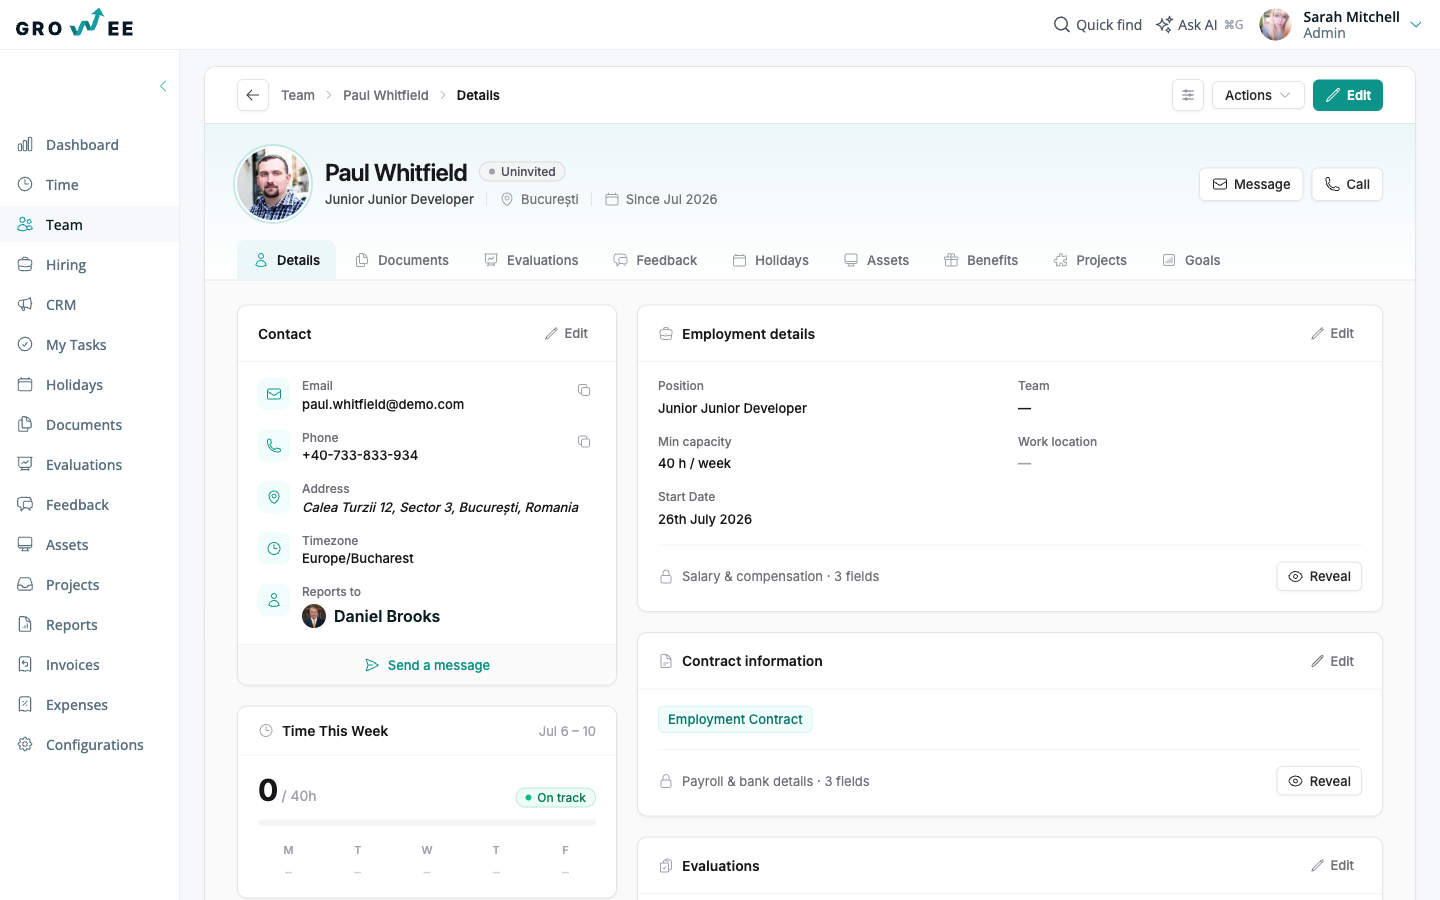
Task: Switch to the Holidays tab
Action: click(771, 260)
